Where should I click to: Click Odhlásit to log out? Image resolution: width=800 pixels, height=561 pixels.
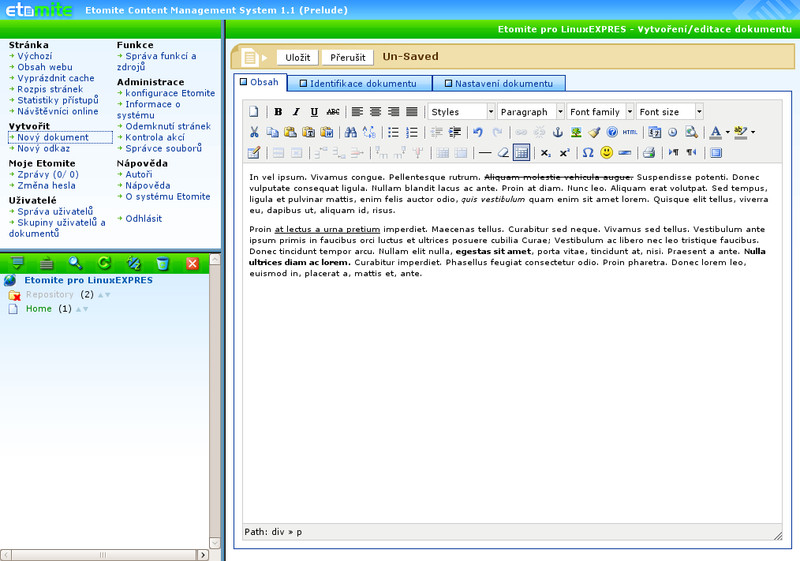143,218
